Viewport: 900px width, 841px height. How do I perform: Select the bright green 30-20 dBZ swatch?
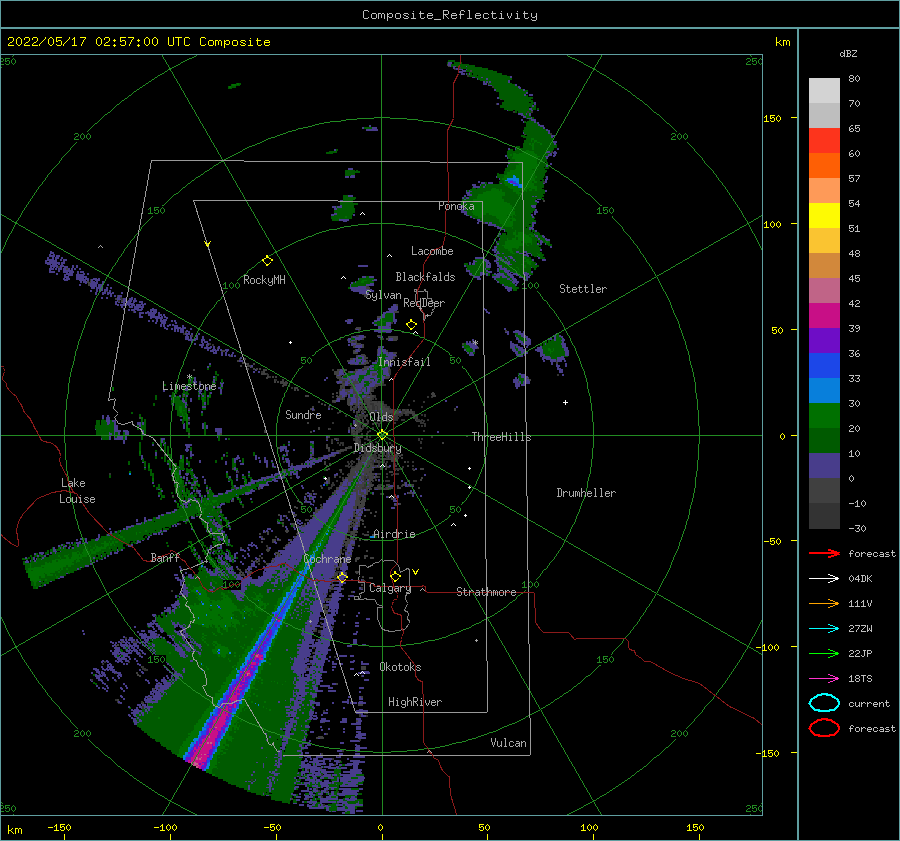824,416
